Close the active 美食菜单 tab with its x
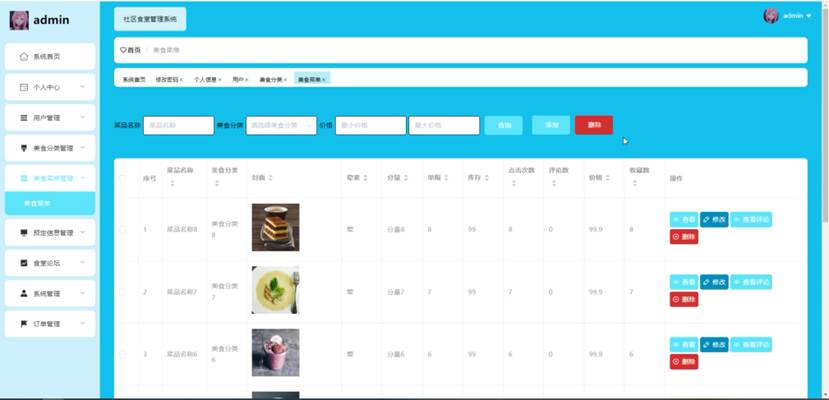Image resolution: width=829 pixels, height=400 pixels. [x=324, y=80]
